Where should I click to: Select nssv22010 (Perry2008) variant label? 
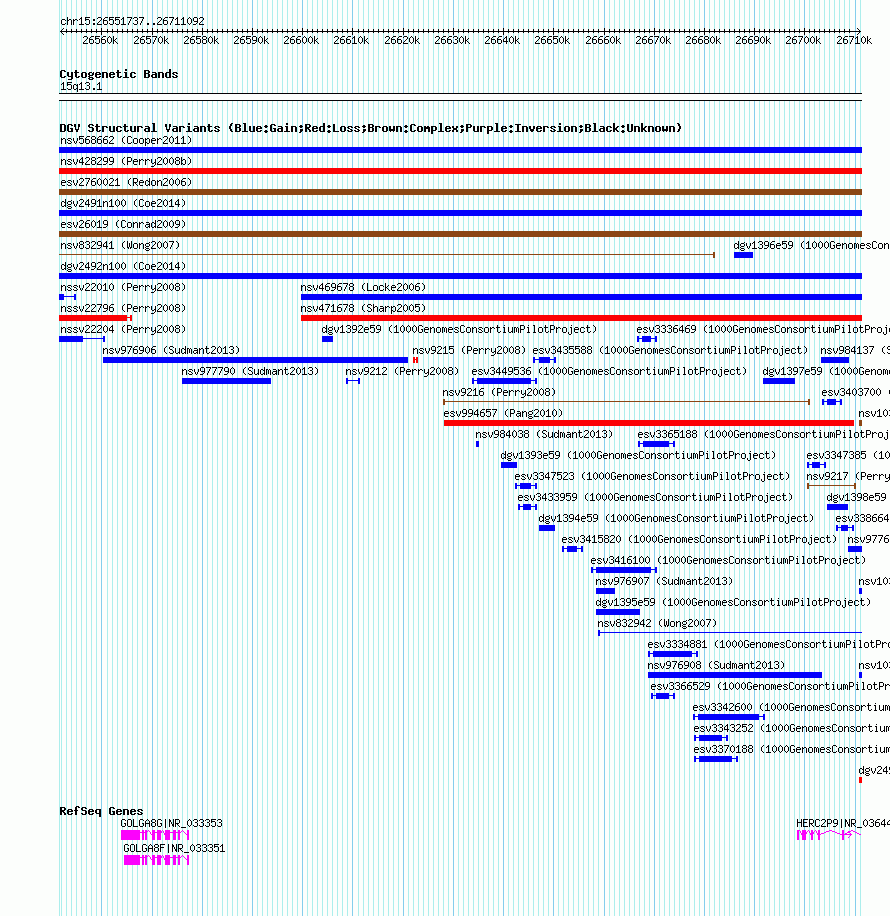coord(123,287)
